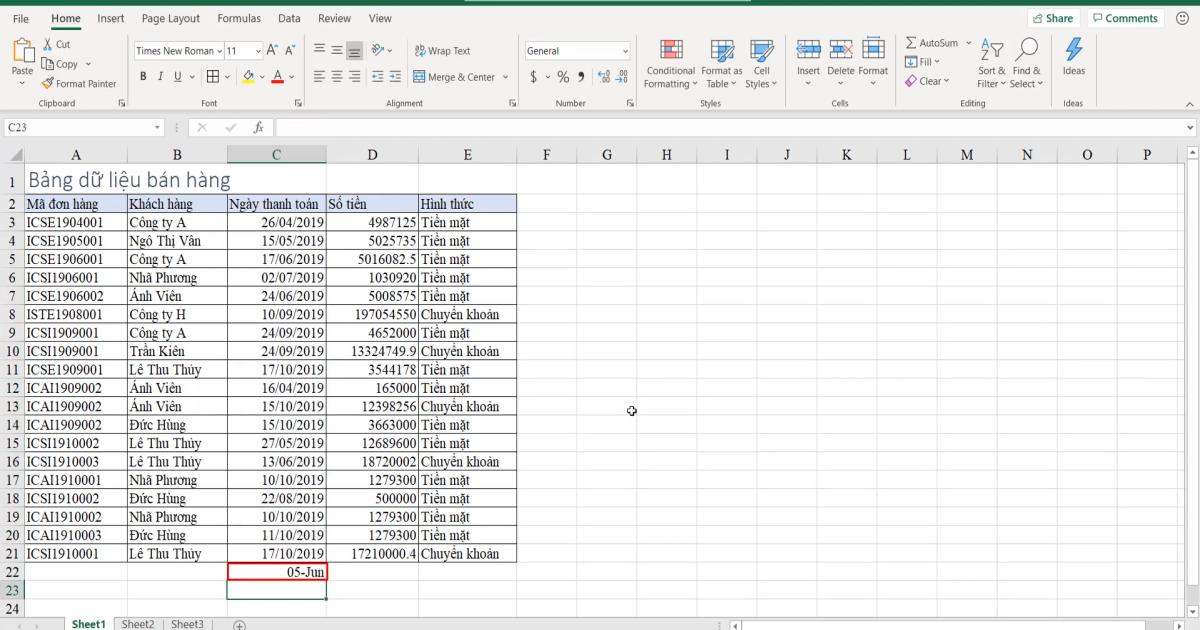Enable Wrap Text for the cell
Screen dimensions: 1200x630
coord(443,50)
